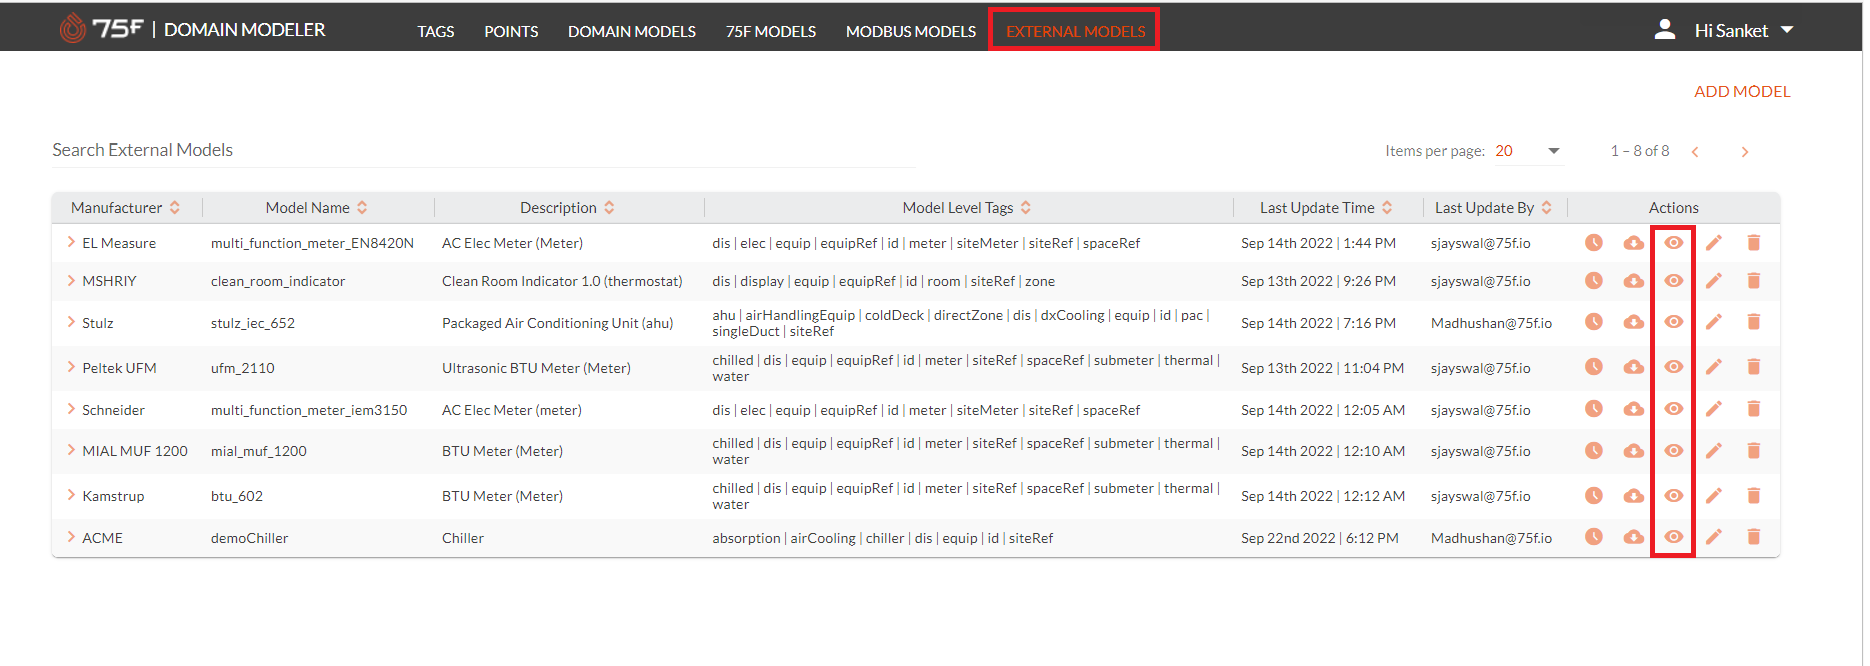Click cloud download icon for Kamstrup btu_602
Image resolution: width=1870 pixels, height=666 pixels.
pyautogui.click(x=1634, y=496)
